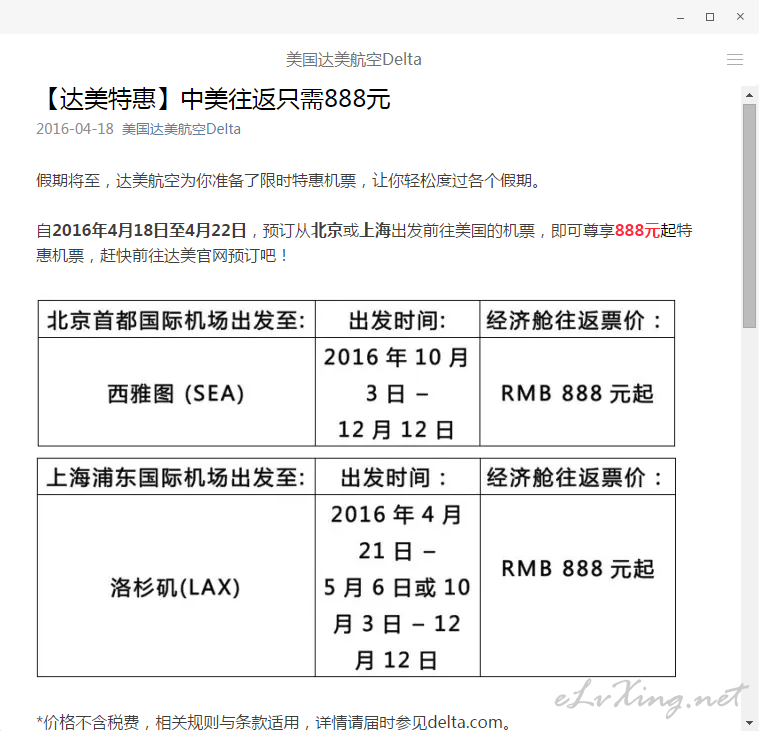
Task: Click the scrollbar up arrow
Action: pyautogui.click(x=749, y=95)
